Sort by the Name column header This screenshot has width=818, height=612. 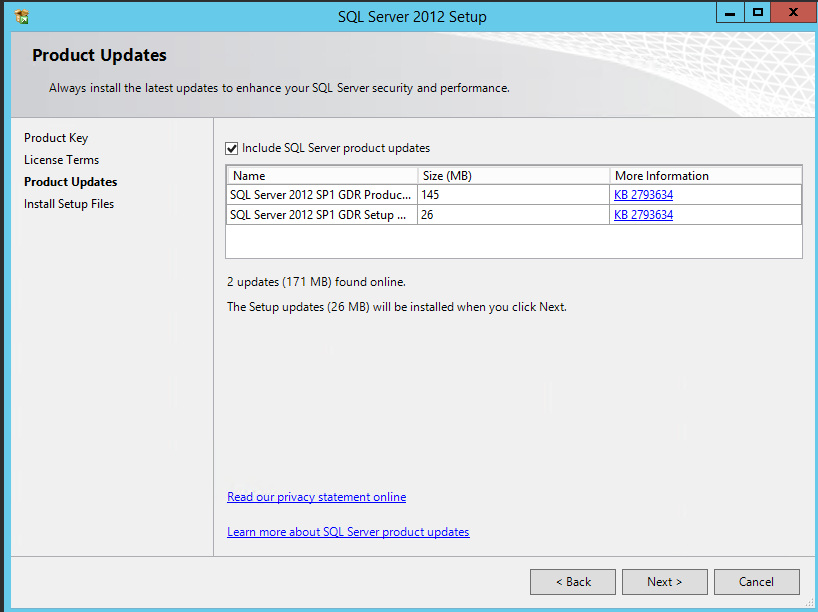(x=322, y=175)
